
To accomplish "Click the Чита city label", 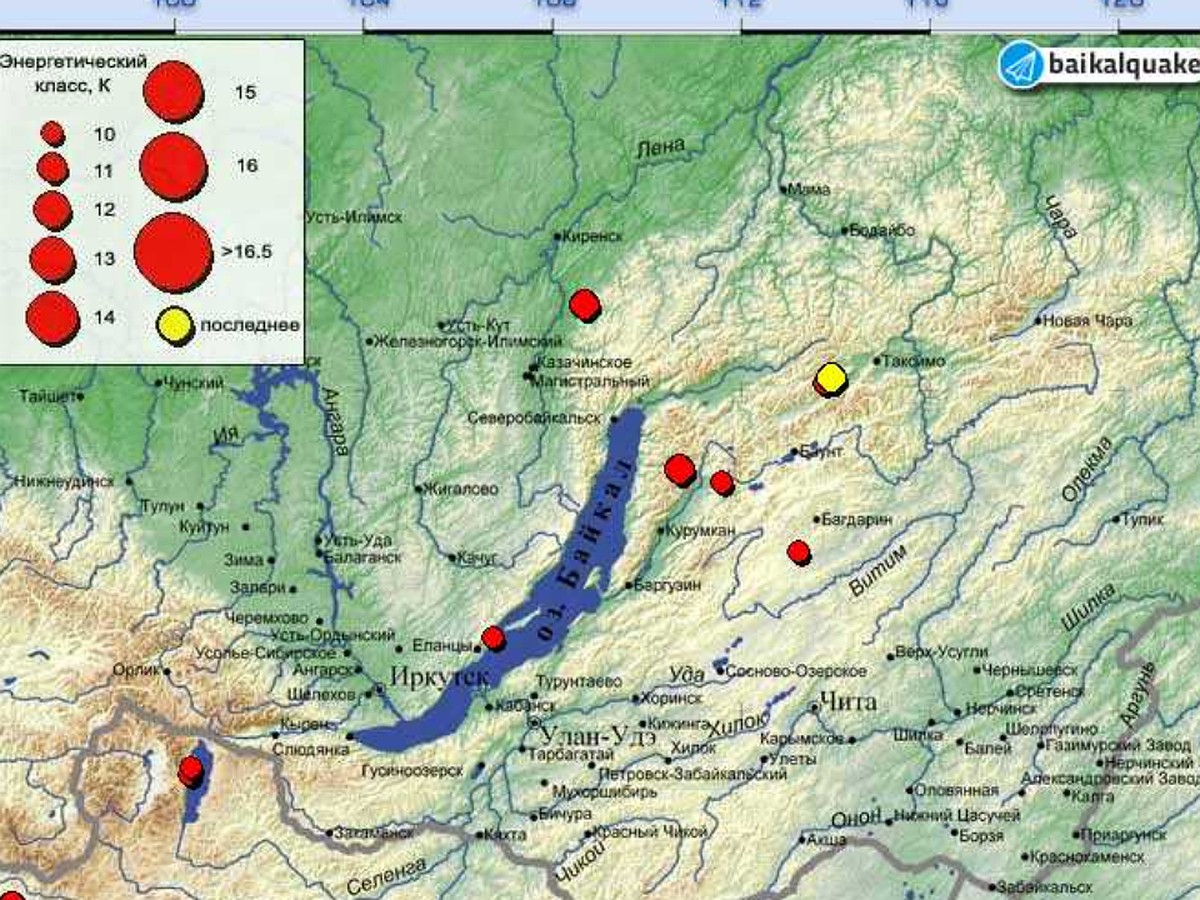I will coord(847,699).
